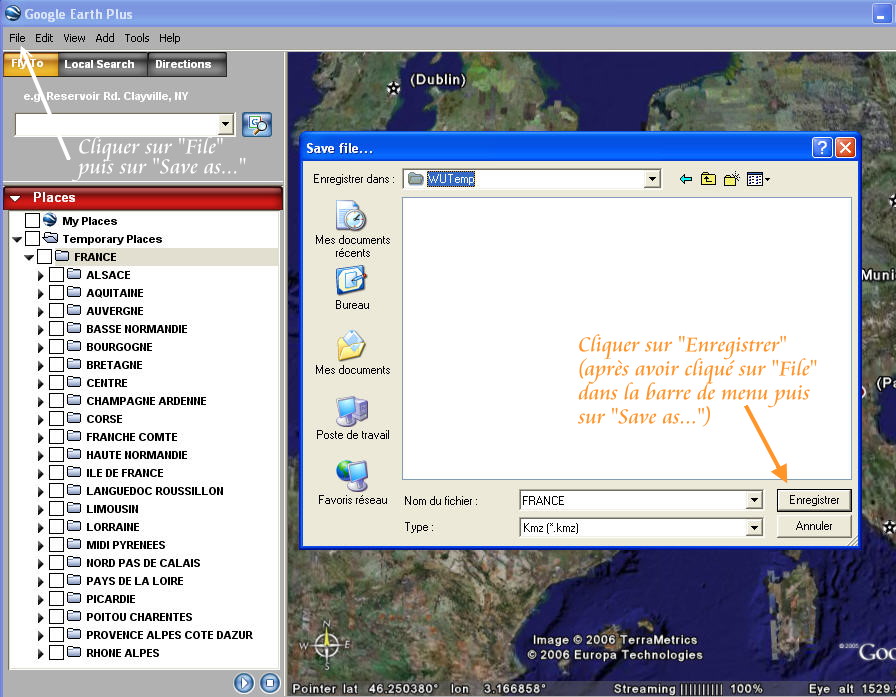Open Poste de travail shortcut
This screenshot has height=697, width=896.
[x=353, y=418]
